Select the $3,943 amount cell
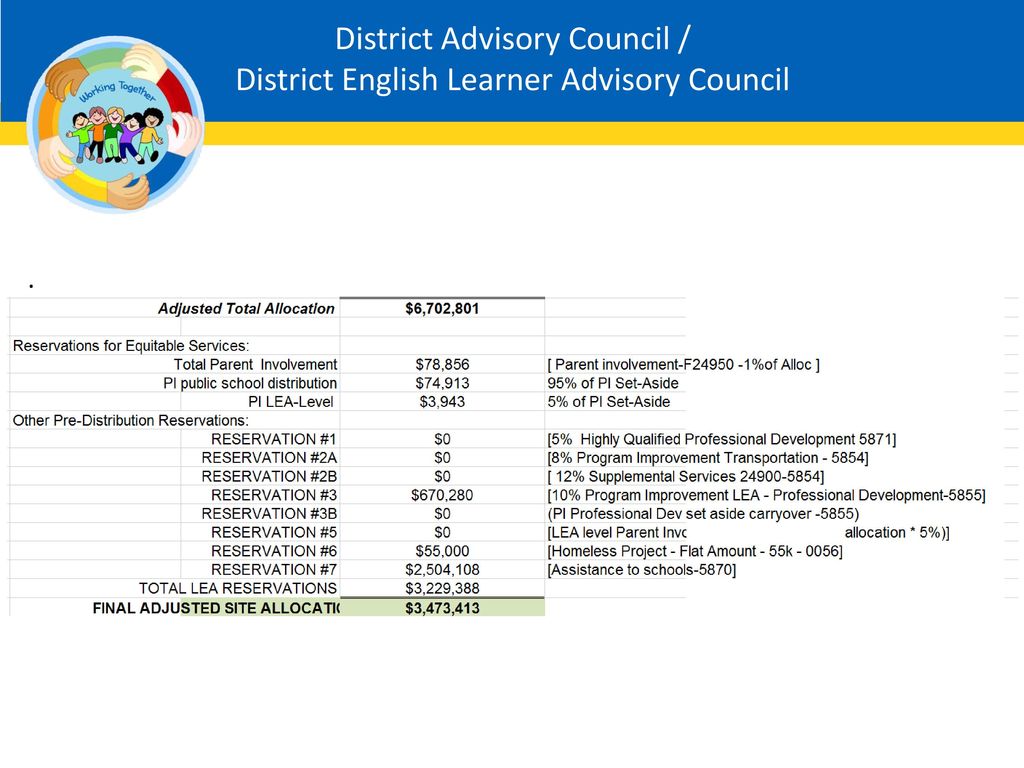The width and height of the screenshot is (1024, 768). pos(442,402)
